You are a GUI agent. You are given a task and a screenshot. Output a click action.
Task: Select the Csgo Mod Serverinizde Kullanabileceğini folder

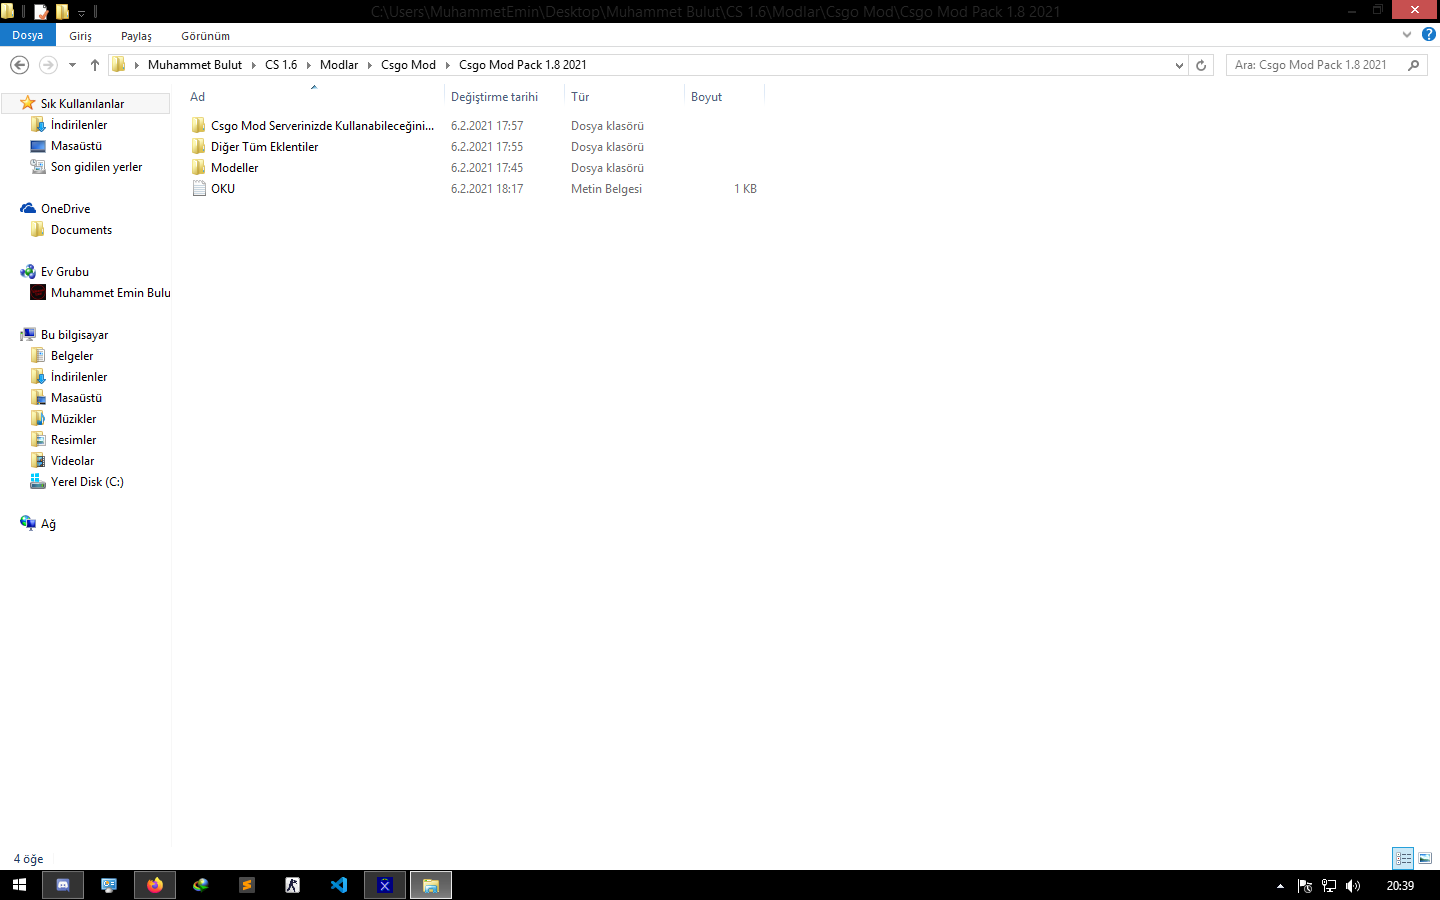tap(322, 126)
